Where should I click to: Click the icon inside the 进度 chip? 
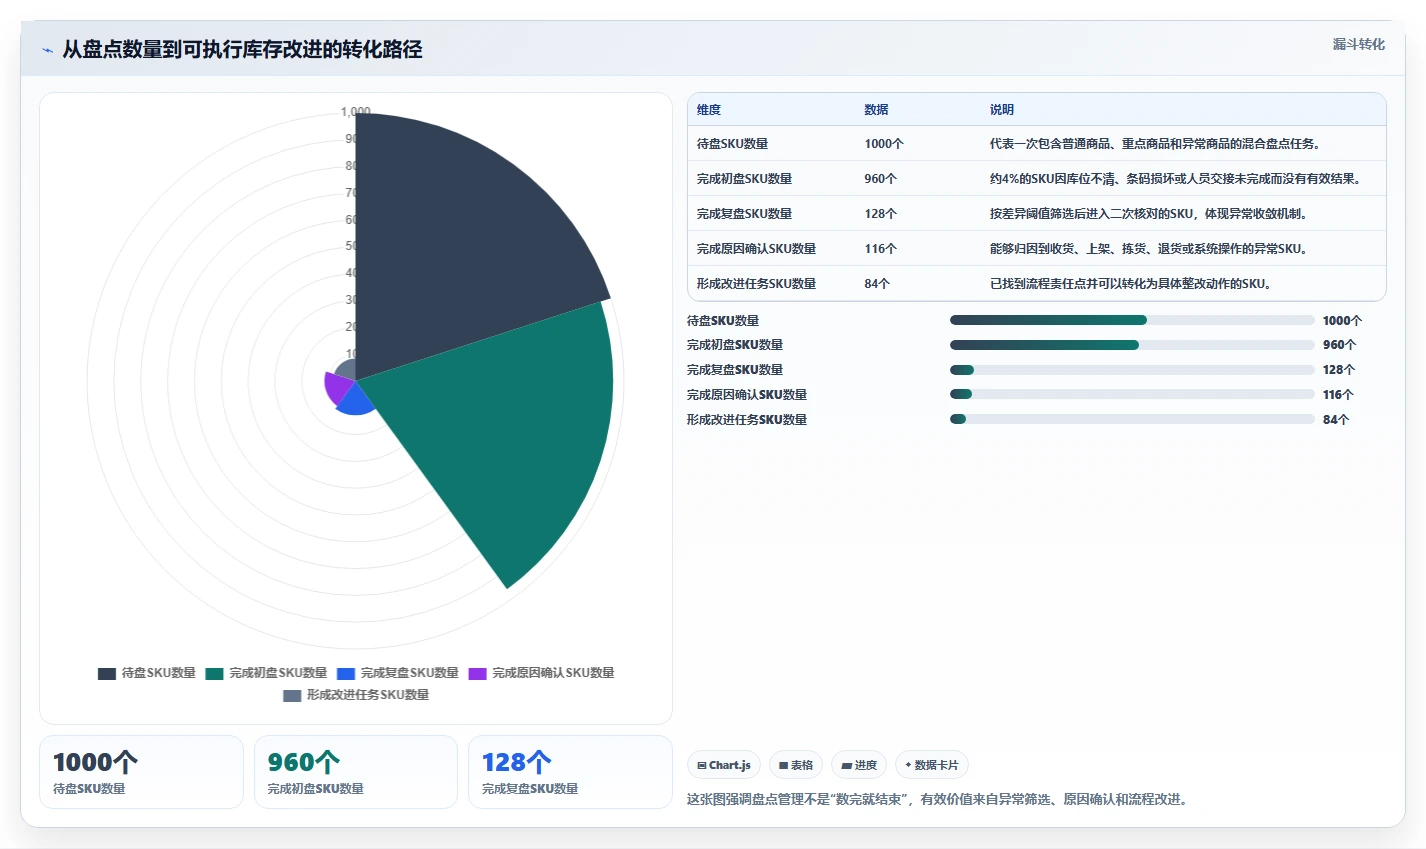click(x=846, y=765)
